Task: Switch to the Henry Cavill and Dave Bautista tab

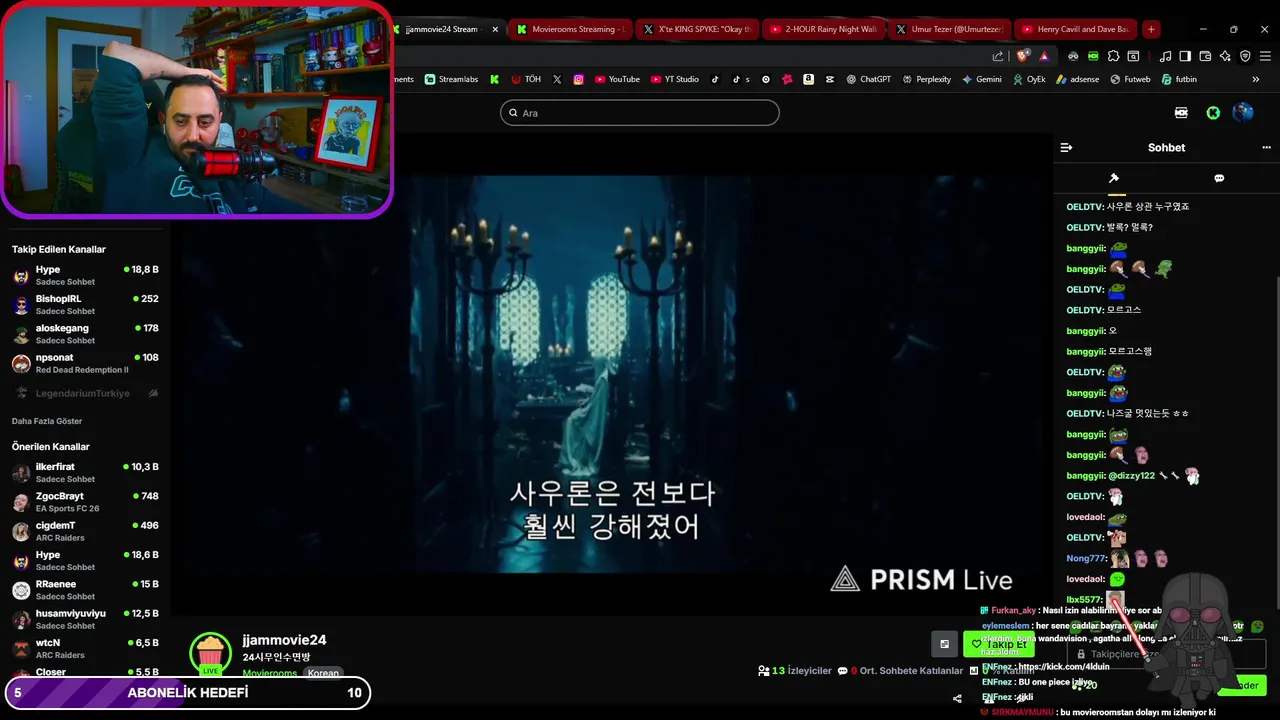Action: click(x=1076, y=29)
